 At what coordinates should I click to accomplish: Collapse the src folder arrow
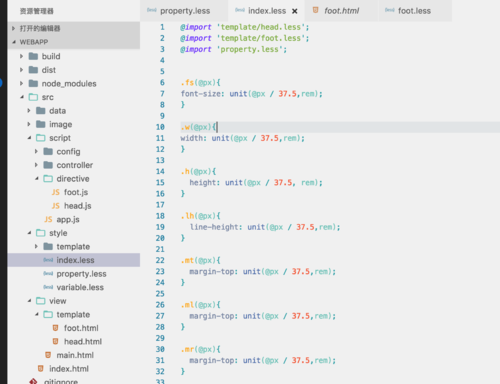(22, 97)
